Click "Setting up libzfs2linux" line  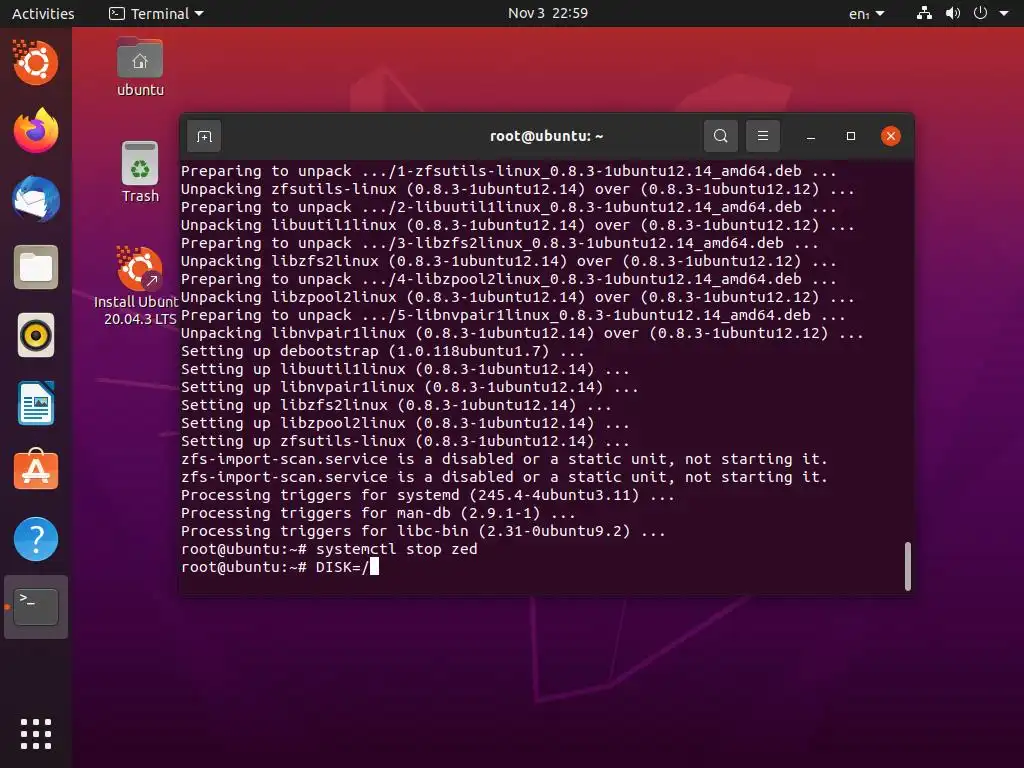396,406
